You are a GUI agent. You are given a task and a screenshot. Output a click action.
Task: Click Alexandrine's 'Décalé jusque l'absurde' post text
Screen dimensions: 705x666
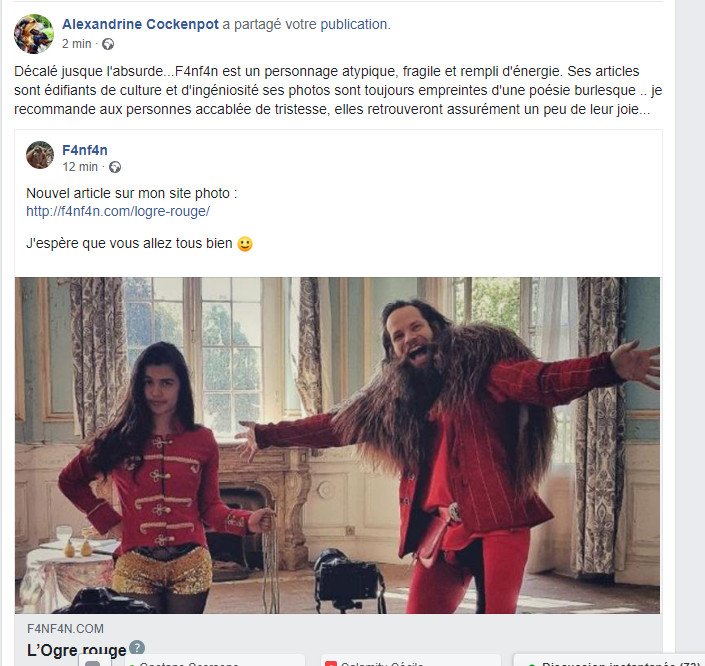[338, 90]
